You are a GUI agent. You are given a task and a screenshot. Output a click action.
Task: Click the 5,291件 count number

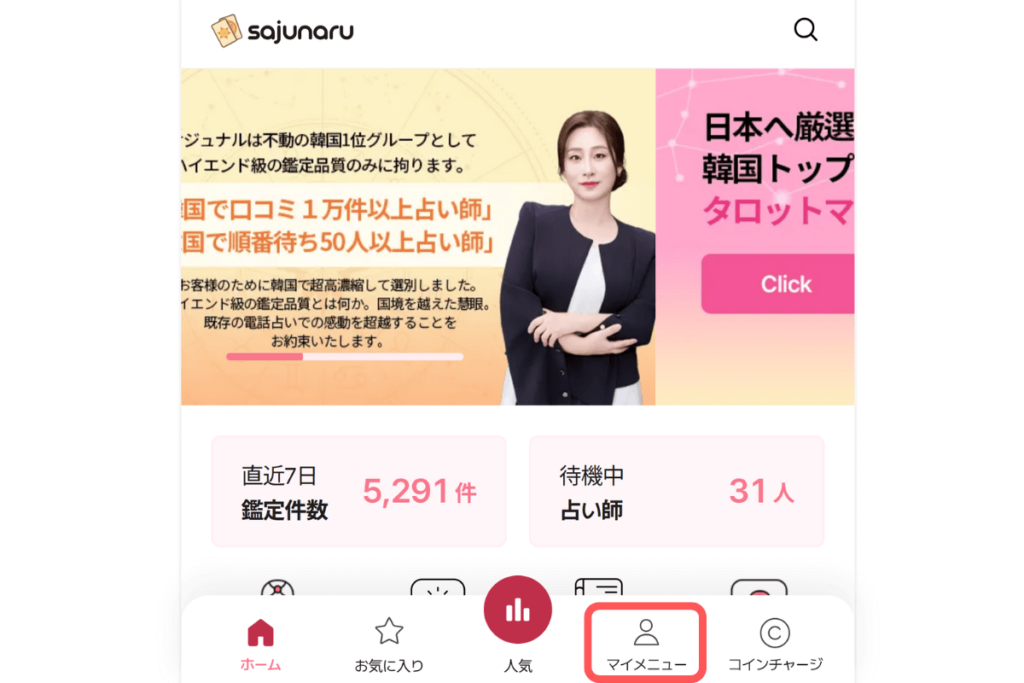[x=419, y=492]
